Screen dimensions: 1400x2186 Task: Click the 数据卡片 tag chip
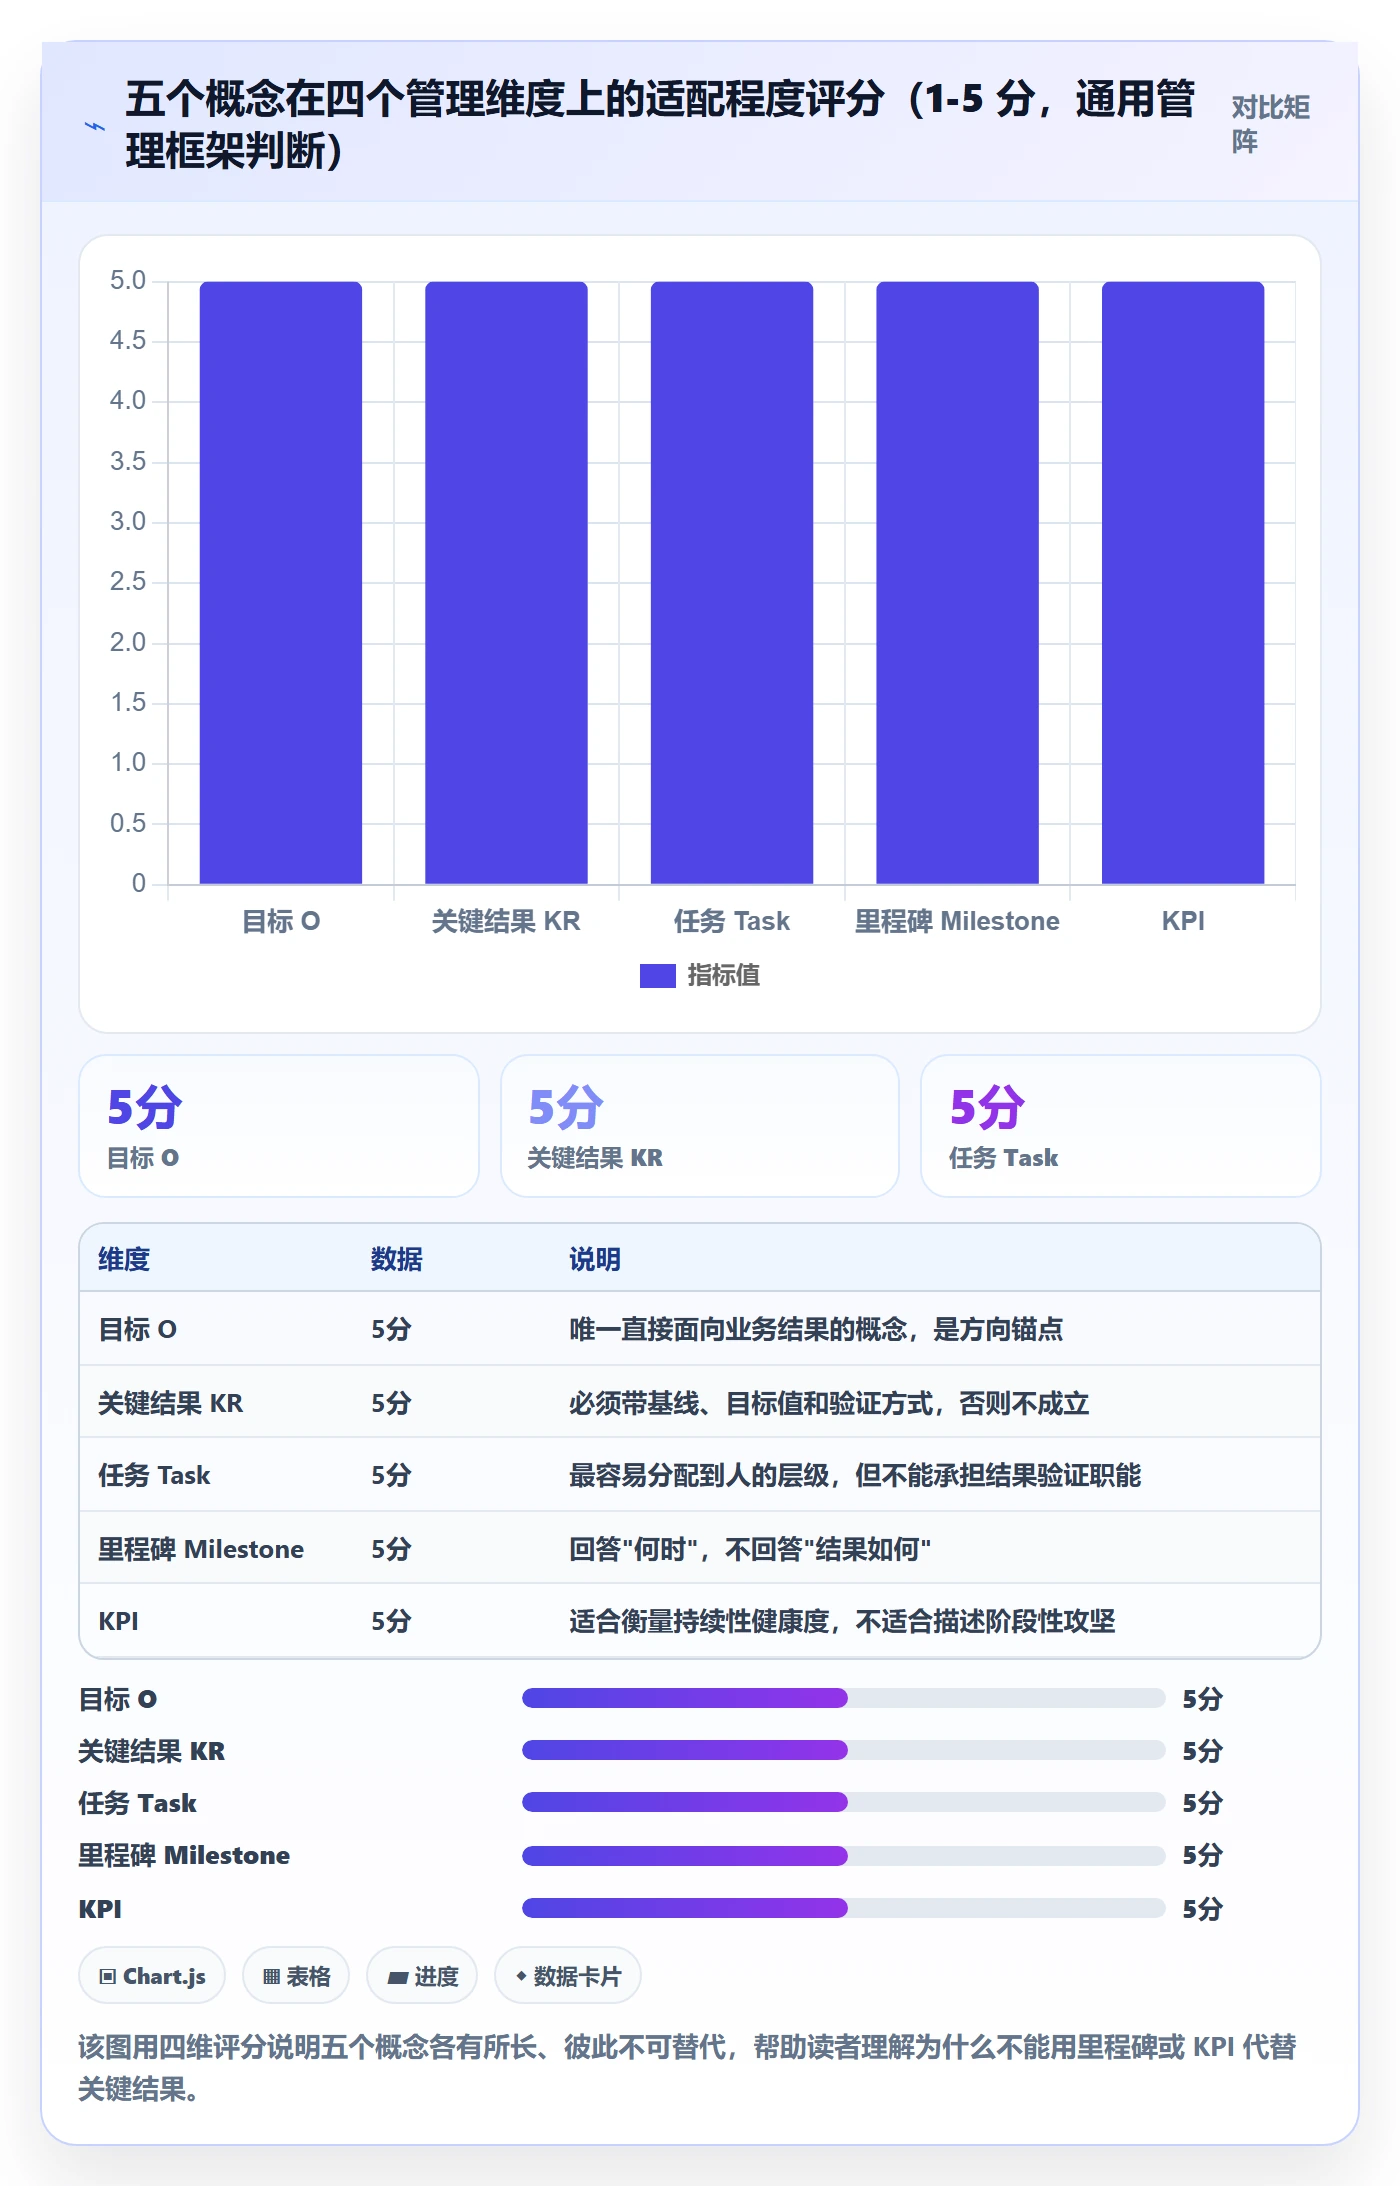[x=568, y=1976]
